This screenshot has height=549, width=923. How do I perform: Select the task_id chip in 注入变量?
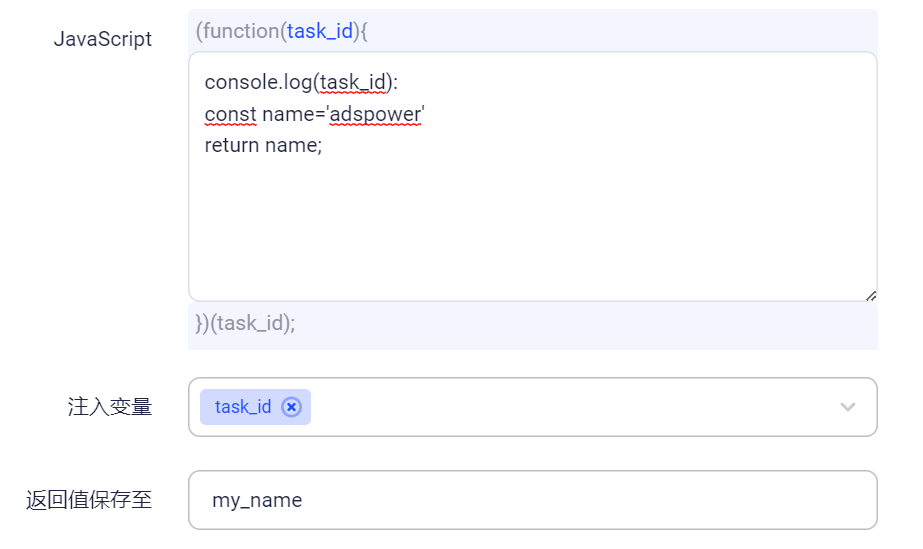243,407
